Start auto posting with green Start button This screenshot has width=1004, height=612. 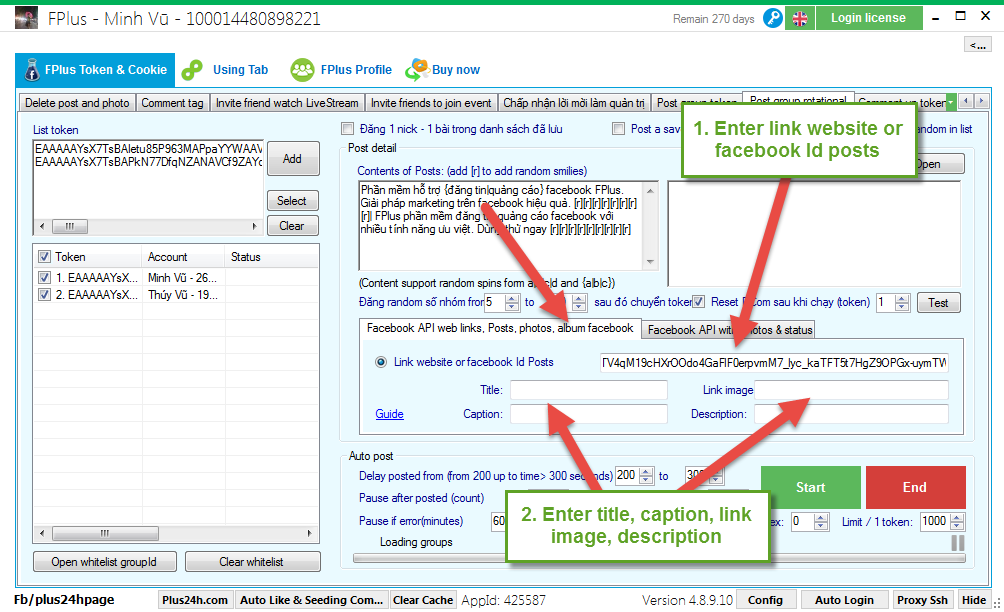pos(811,487)
